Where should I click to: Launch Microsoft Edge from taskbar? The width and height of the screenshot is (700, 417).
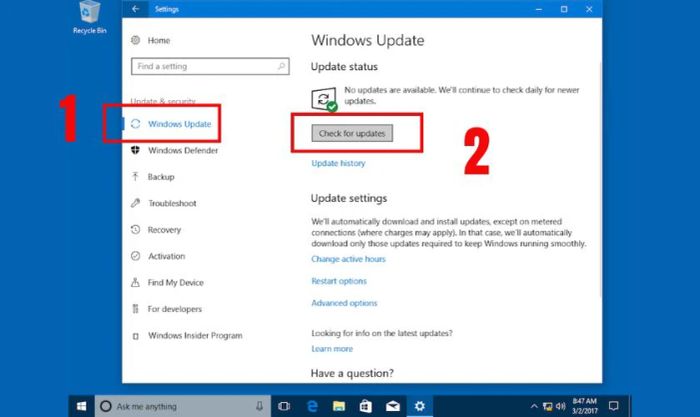312,406
